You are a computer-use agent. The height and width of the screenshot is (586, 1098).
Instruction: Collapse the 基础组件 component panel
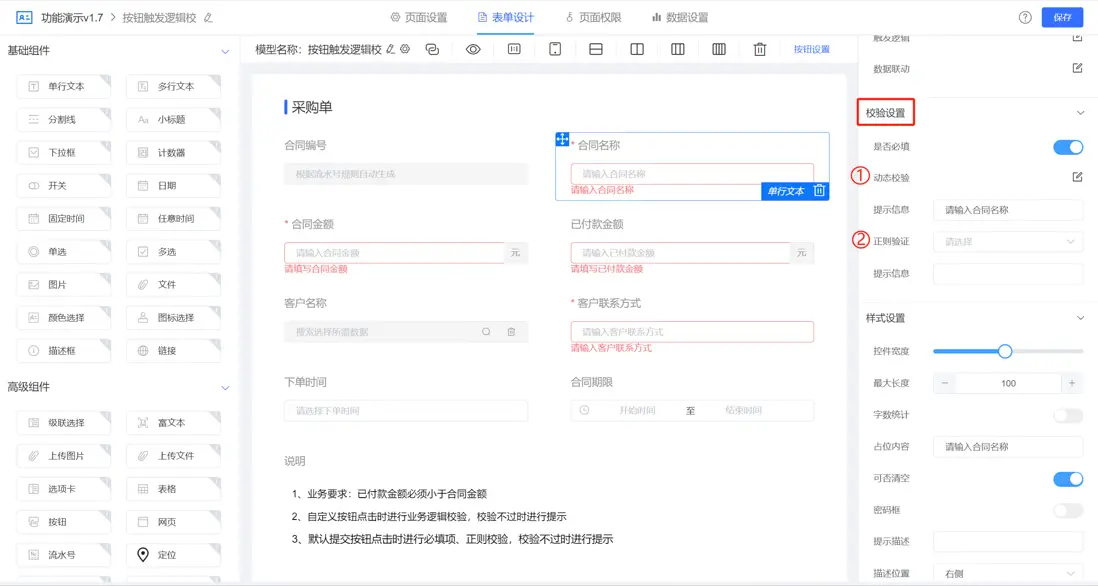tap(225, 50)
